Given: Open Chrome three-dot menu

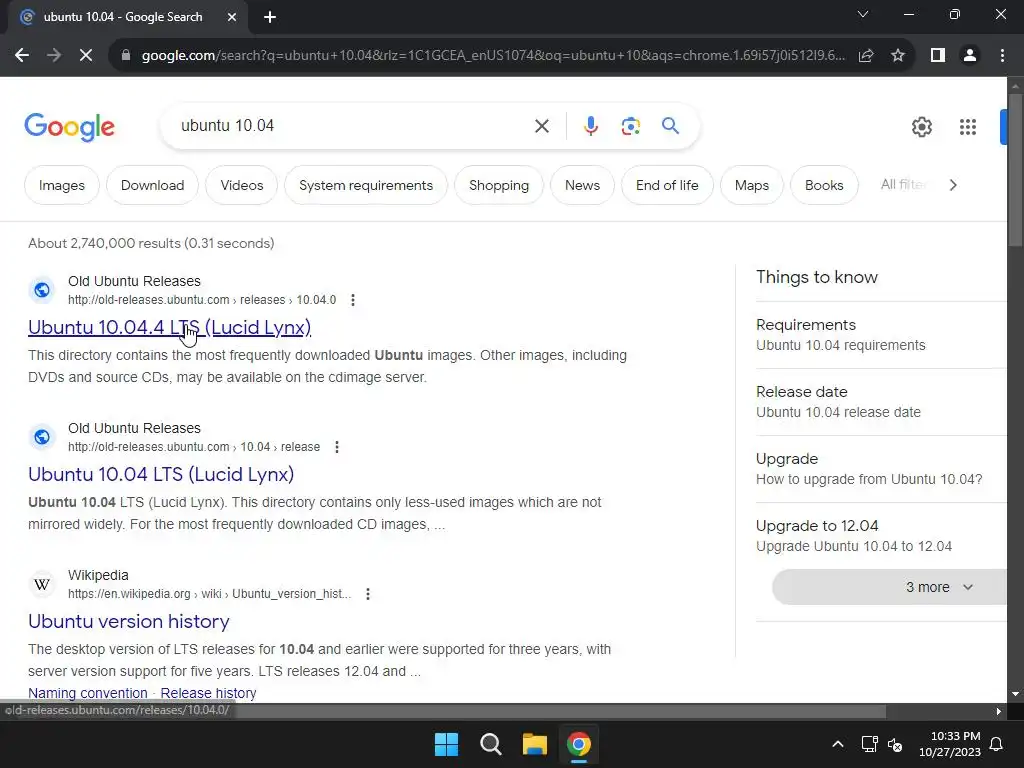Looking at the screenshot, I should tap(1002, 56).
